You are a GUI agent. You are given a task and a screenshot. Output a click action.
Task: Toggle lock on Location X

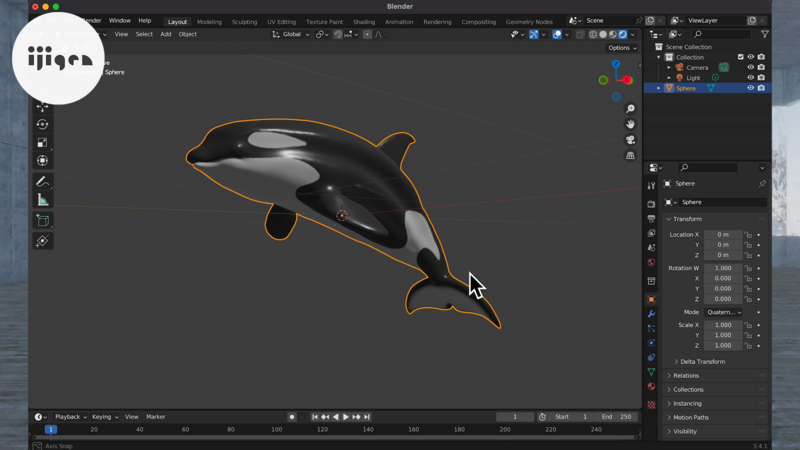tap(748, 235)
